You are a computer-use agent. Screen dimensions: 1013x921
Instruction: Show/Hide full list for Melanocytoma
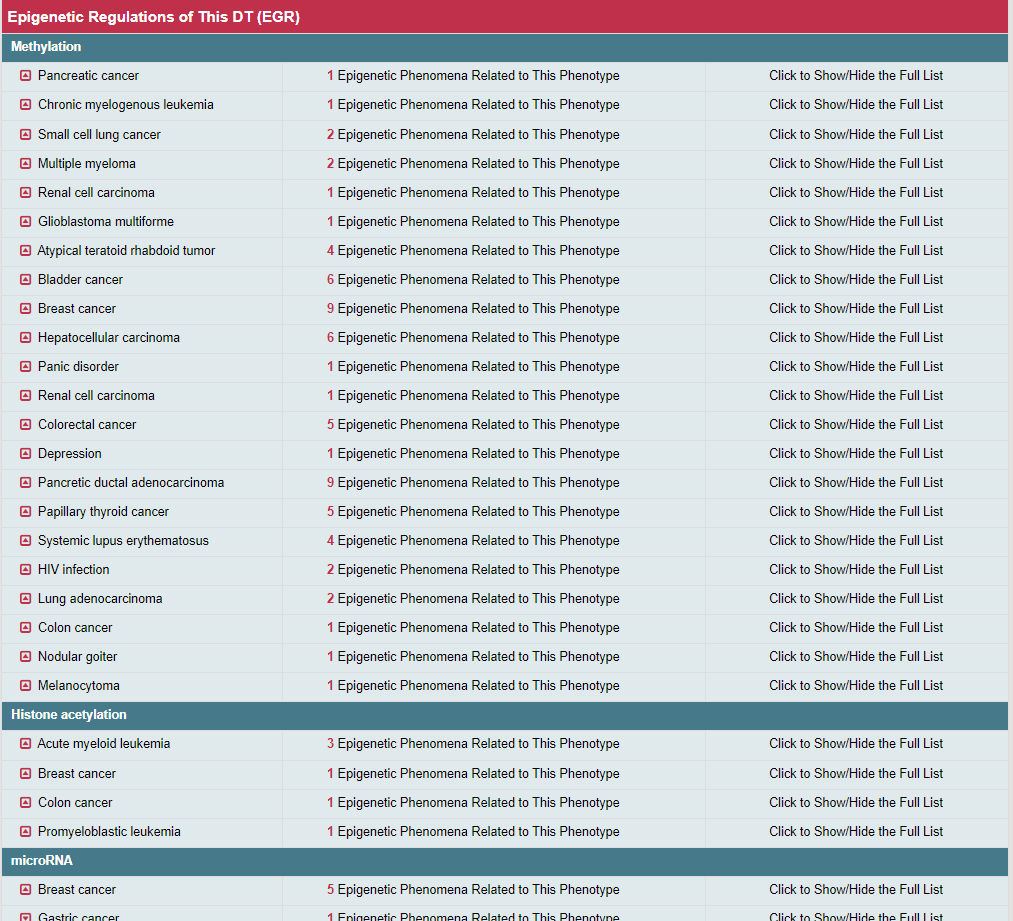(856, 685)
